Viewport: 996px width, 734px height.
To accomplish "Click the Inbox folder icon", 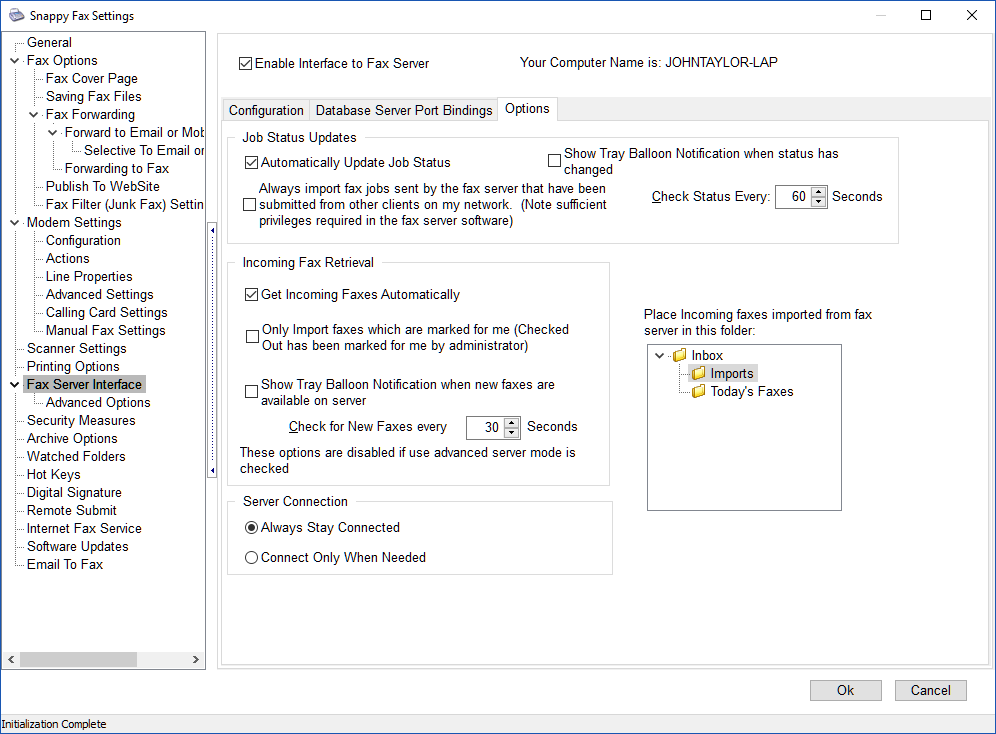I will (679, 356).
